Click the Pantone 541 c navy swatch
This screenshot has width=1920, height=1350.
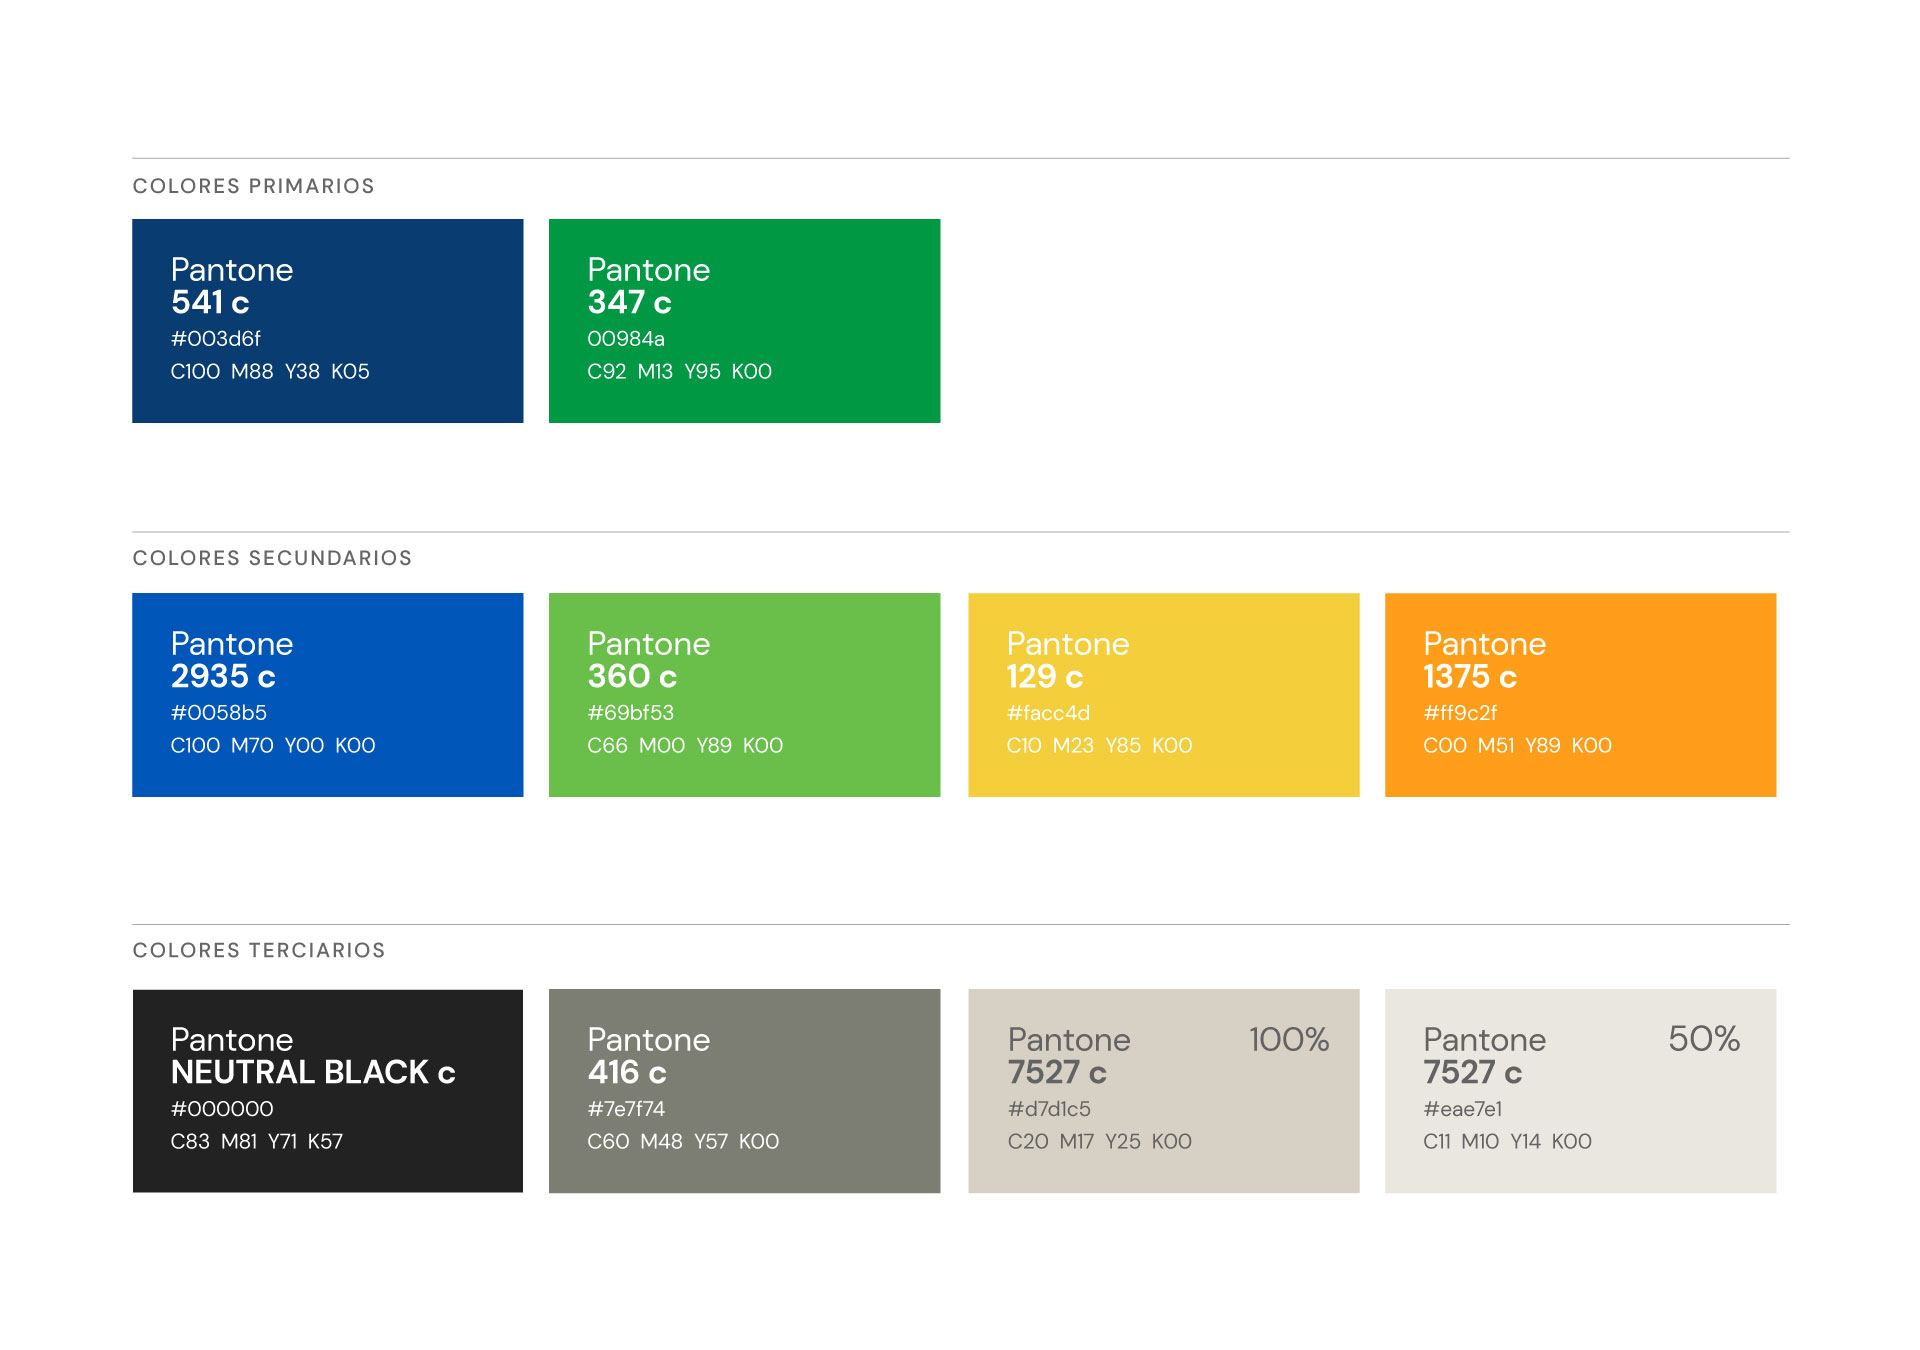coord(328,321)
